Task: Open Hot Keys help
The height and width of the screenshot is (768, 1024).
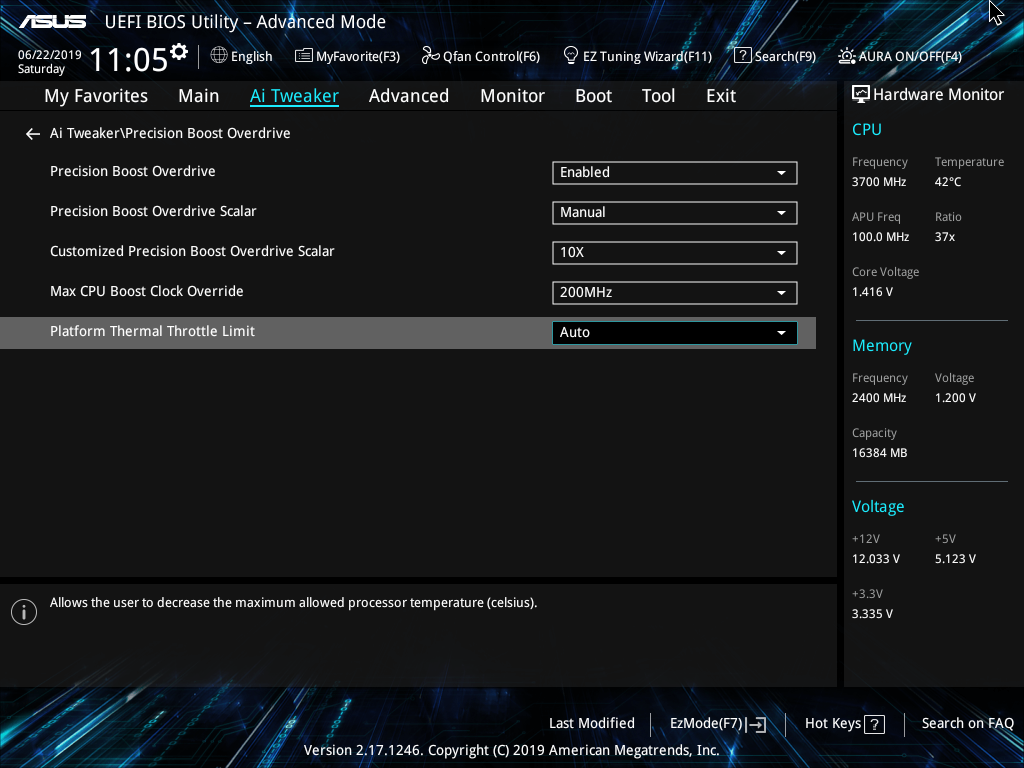Action: (x=845, y=724)
